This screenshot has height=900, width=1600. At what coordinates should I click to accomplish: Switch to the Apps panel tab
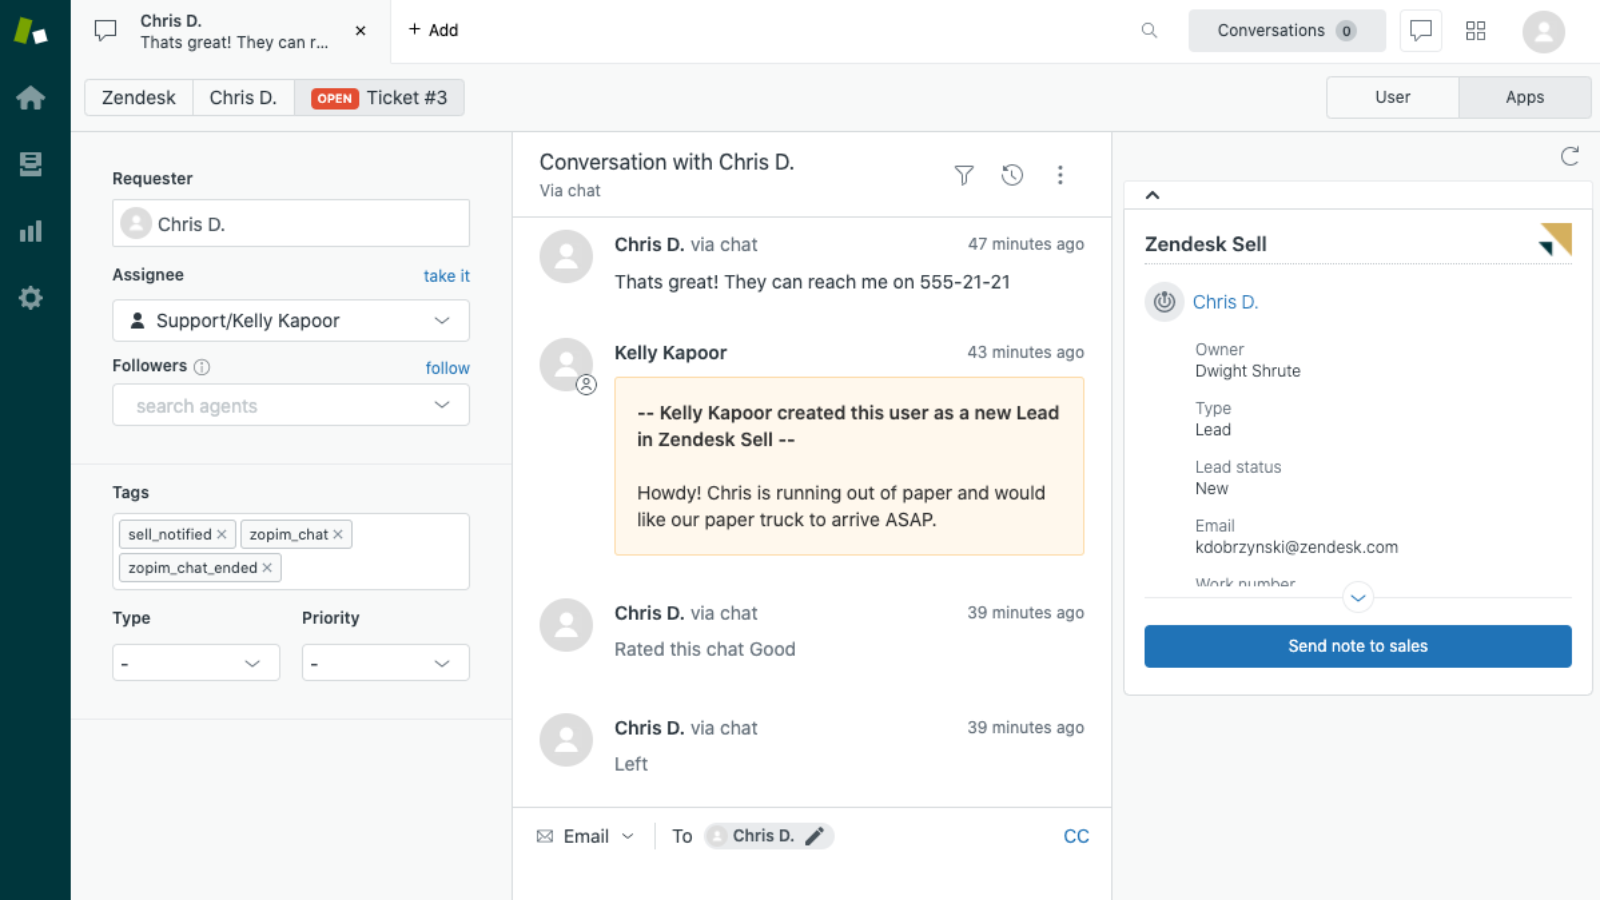pyautogui.click(x=1525, y=97)
